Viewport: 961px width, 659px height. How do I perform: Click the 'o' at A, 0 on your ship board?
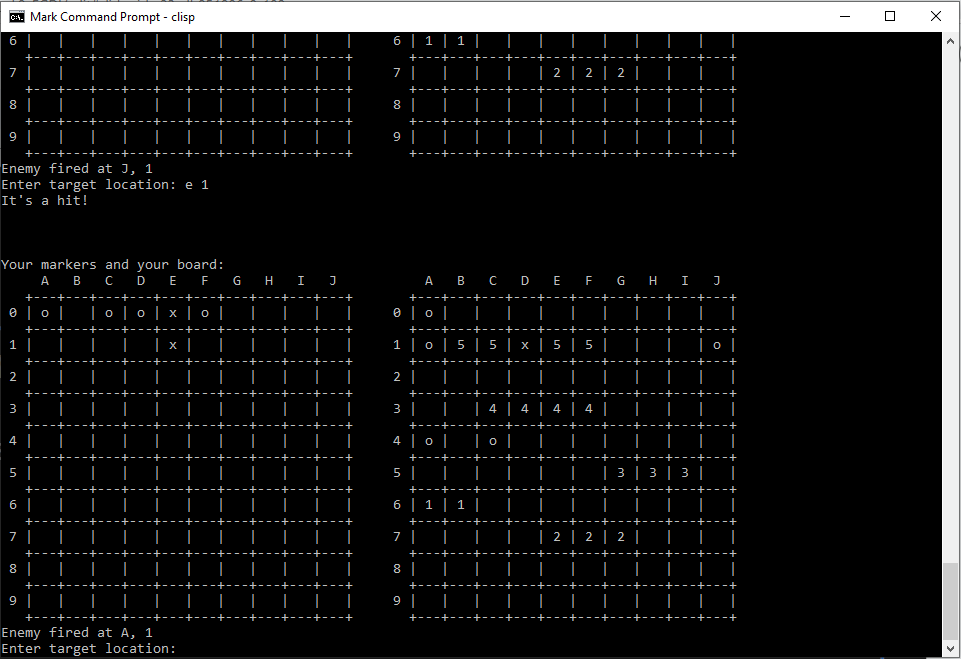point(429,313)
